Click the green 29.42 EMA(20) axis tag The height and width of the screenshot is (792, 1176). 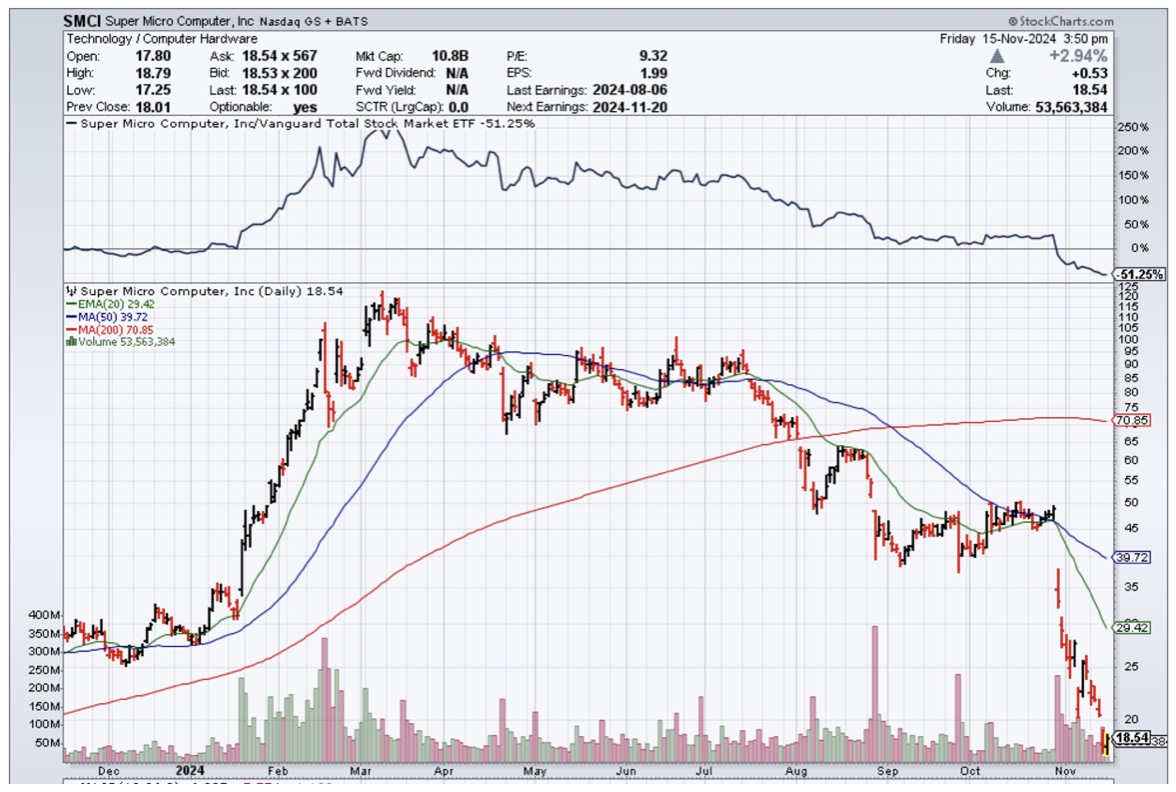pyautogui.click(x=1129, y=628)
